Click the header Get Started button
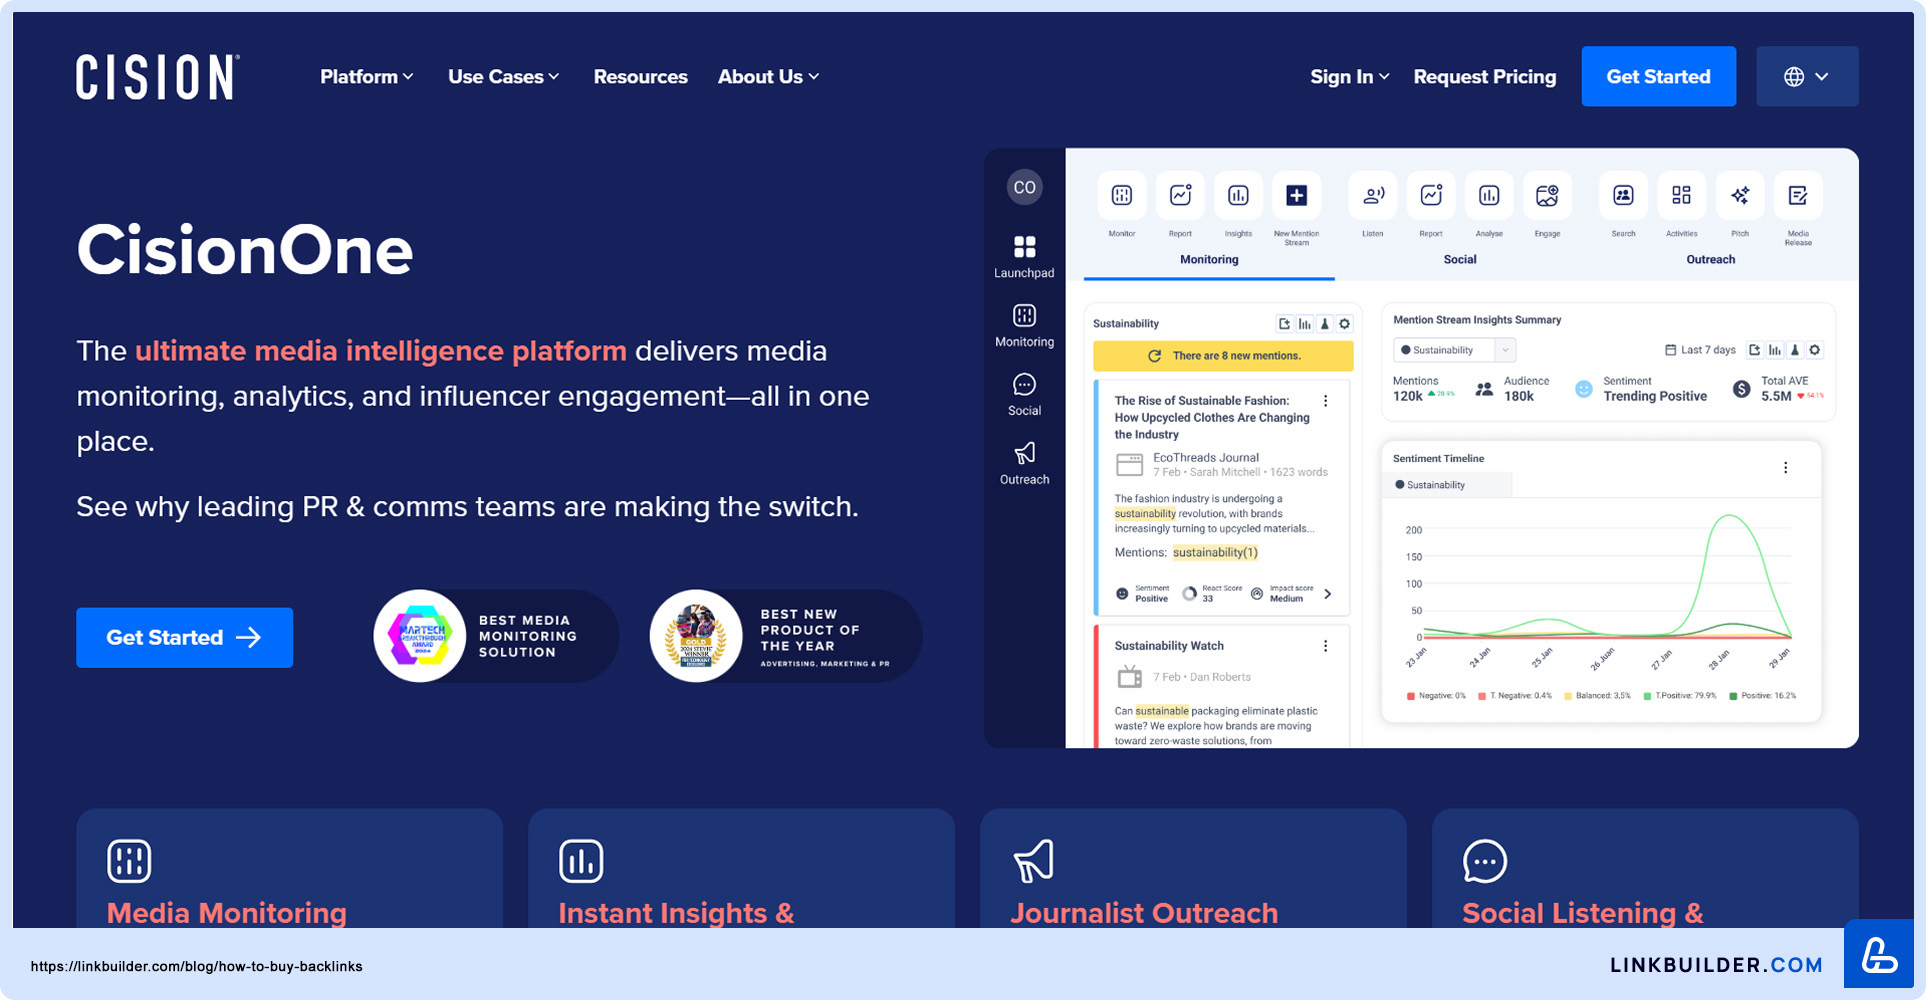 [1658, 76]
